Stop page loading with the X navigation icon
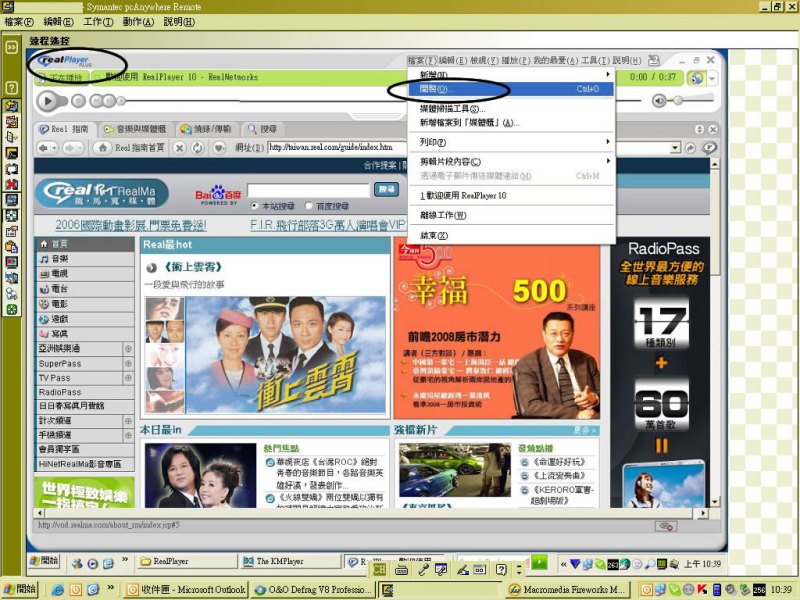This screenshot has height=600, width=800. [179, 148]
